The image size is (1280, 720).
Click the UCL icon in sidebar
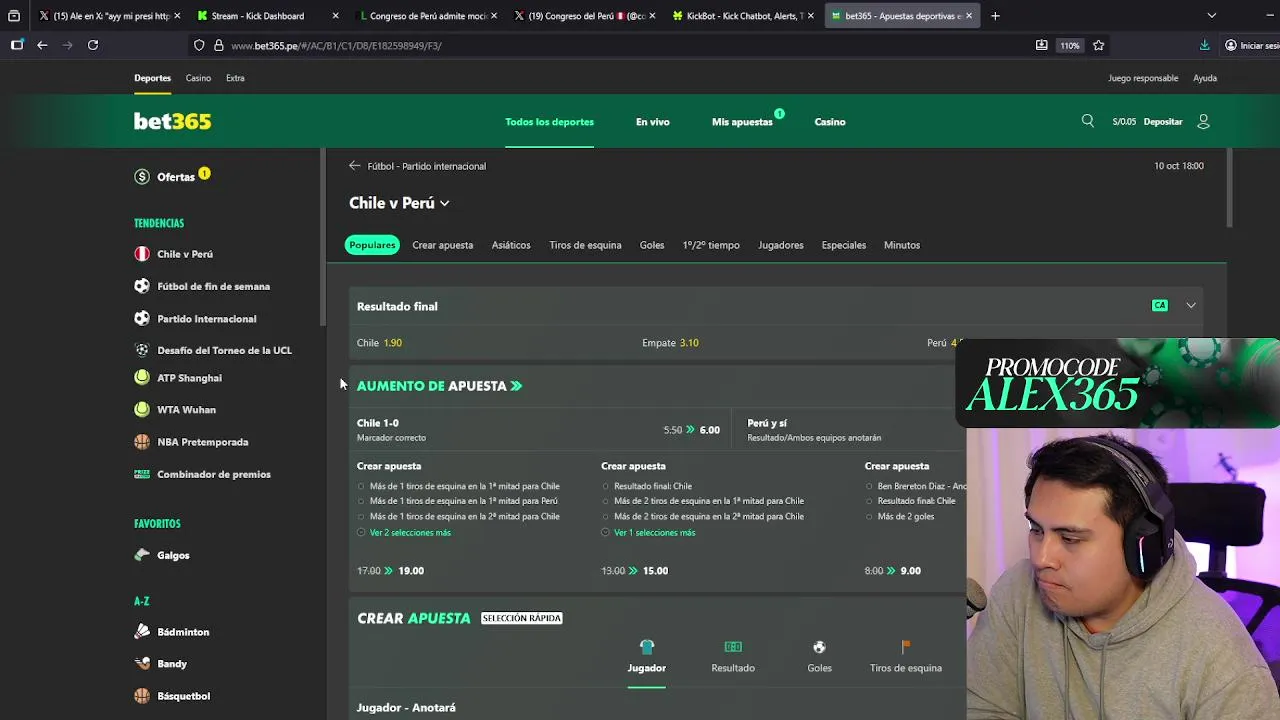[x=142, y=350]
